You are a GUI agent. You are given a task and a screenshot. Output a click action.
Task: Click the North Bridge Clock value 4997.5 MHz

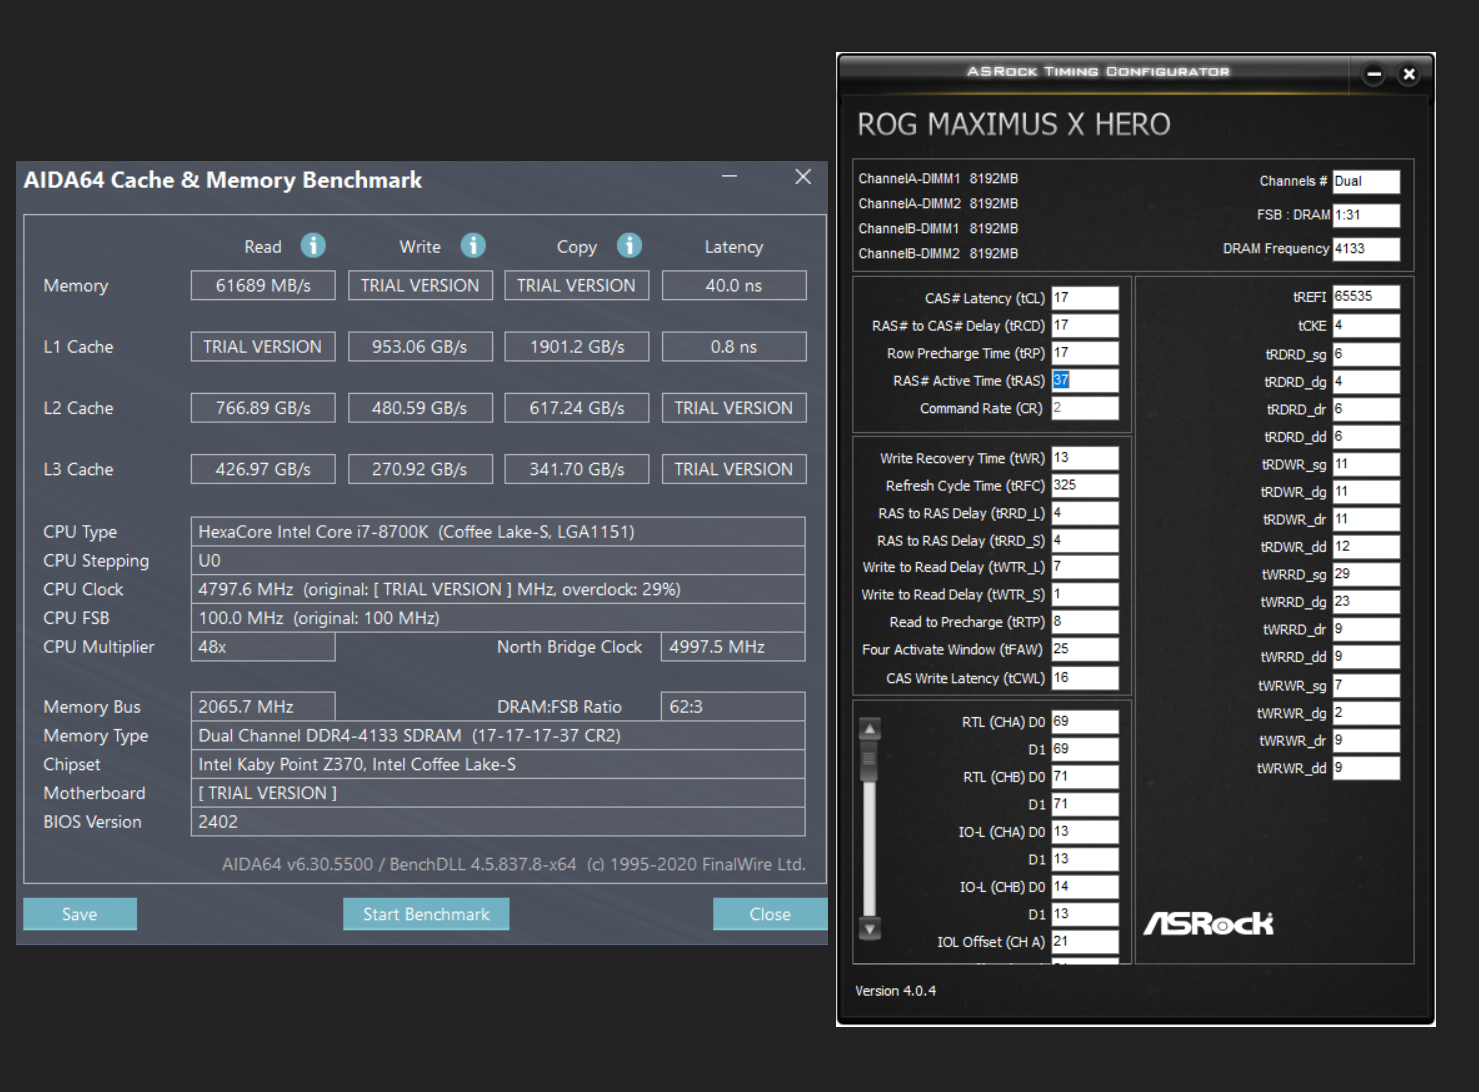click(x=733, y=647)
